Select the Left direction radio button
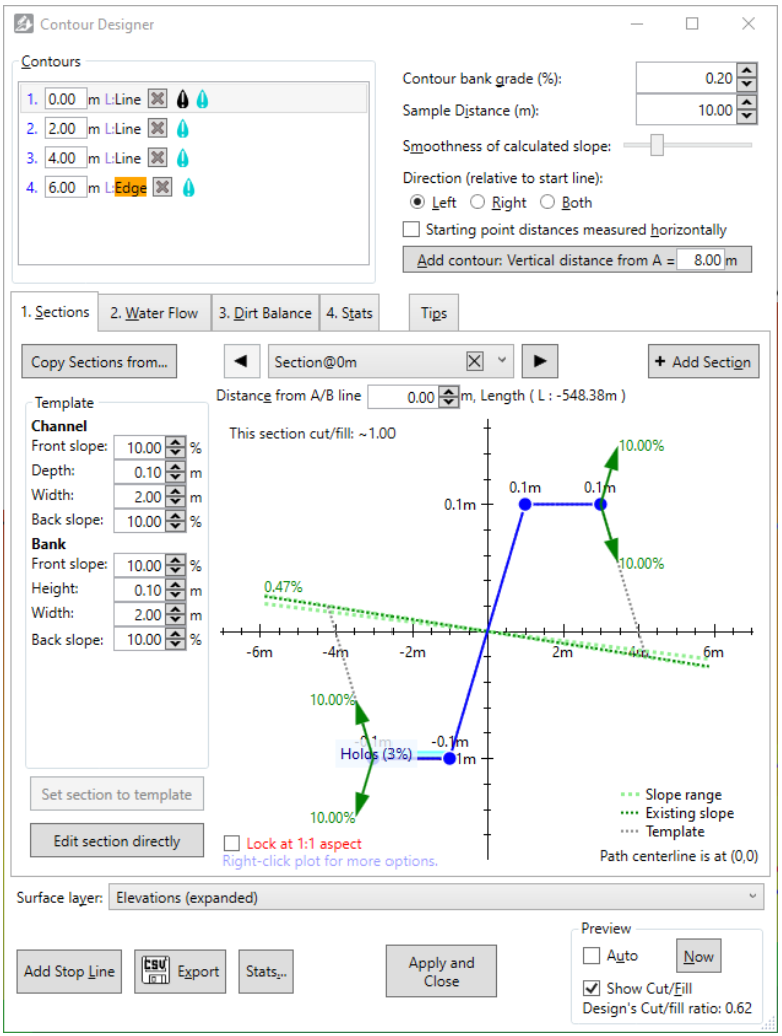The image size is (782, 1036). (x=417, y=202)
